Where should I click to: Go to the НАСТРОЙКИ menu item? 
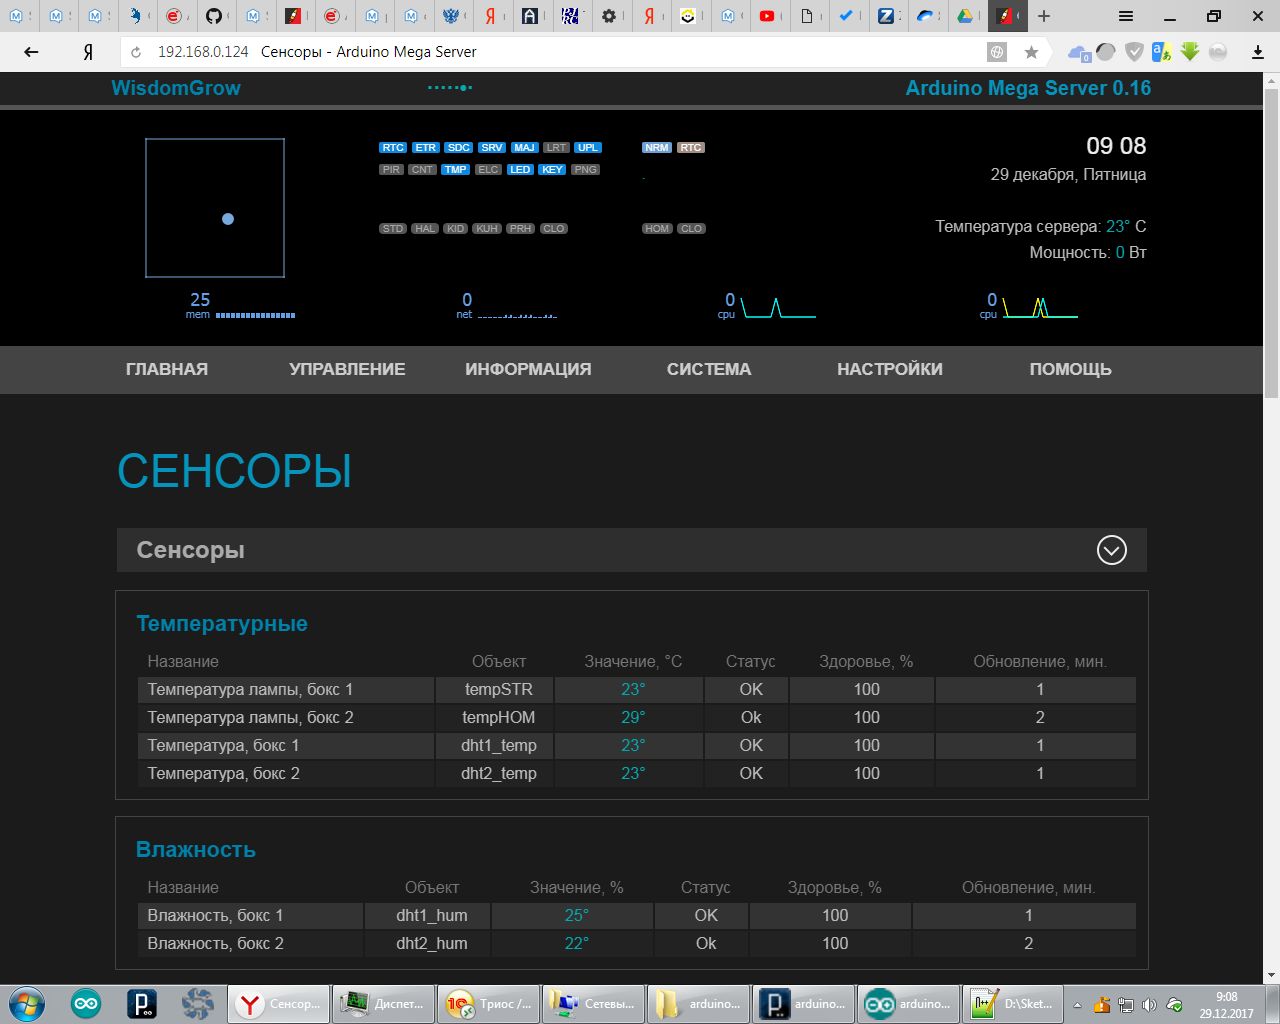coord(889,369)
